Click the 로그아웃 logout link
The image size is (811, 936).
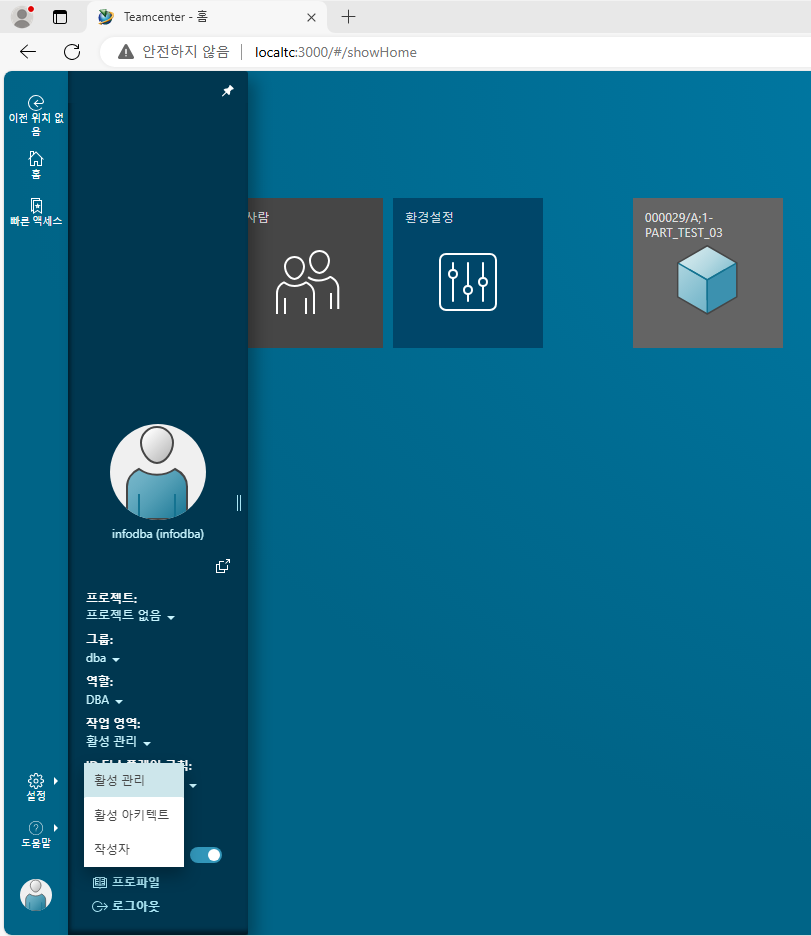pos(134,906)
